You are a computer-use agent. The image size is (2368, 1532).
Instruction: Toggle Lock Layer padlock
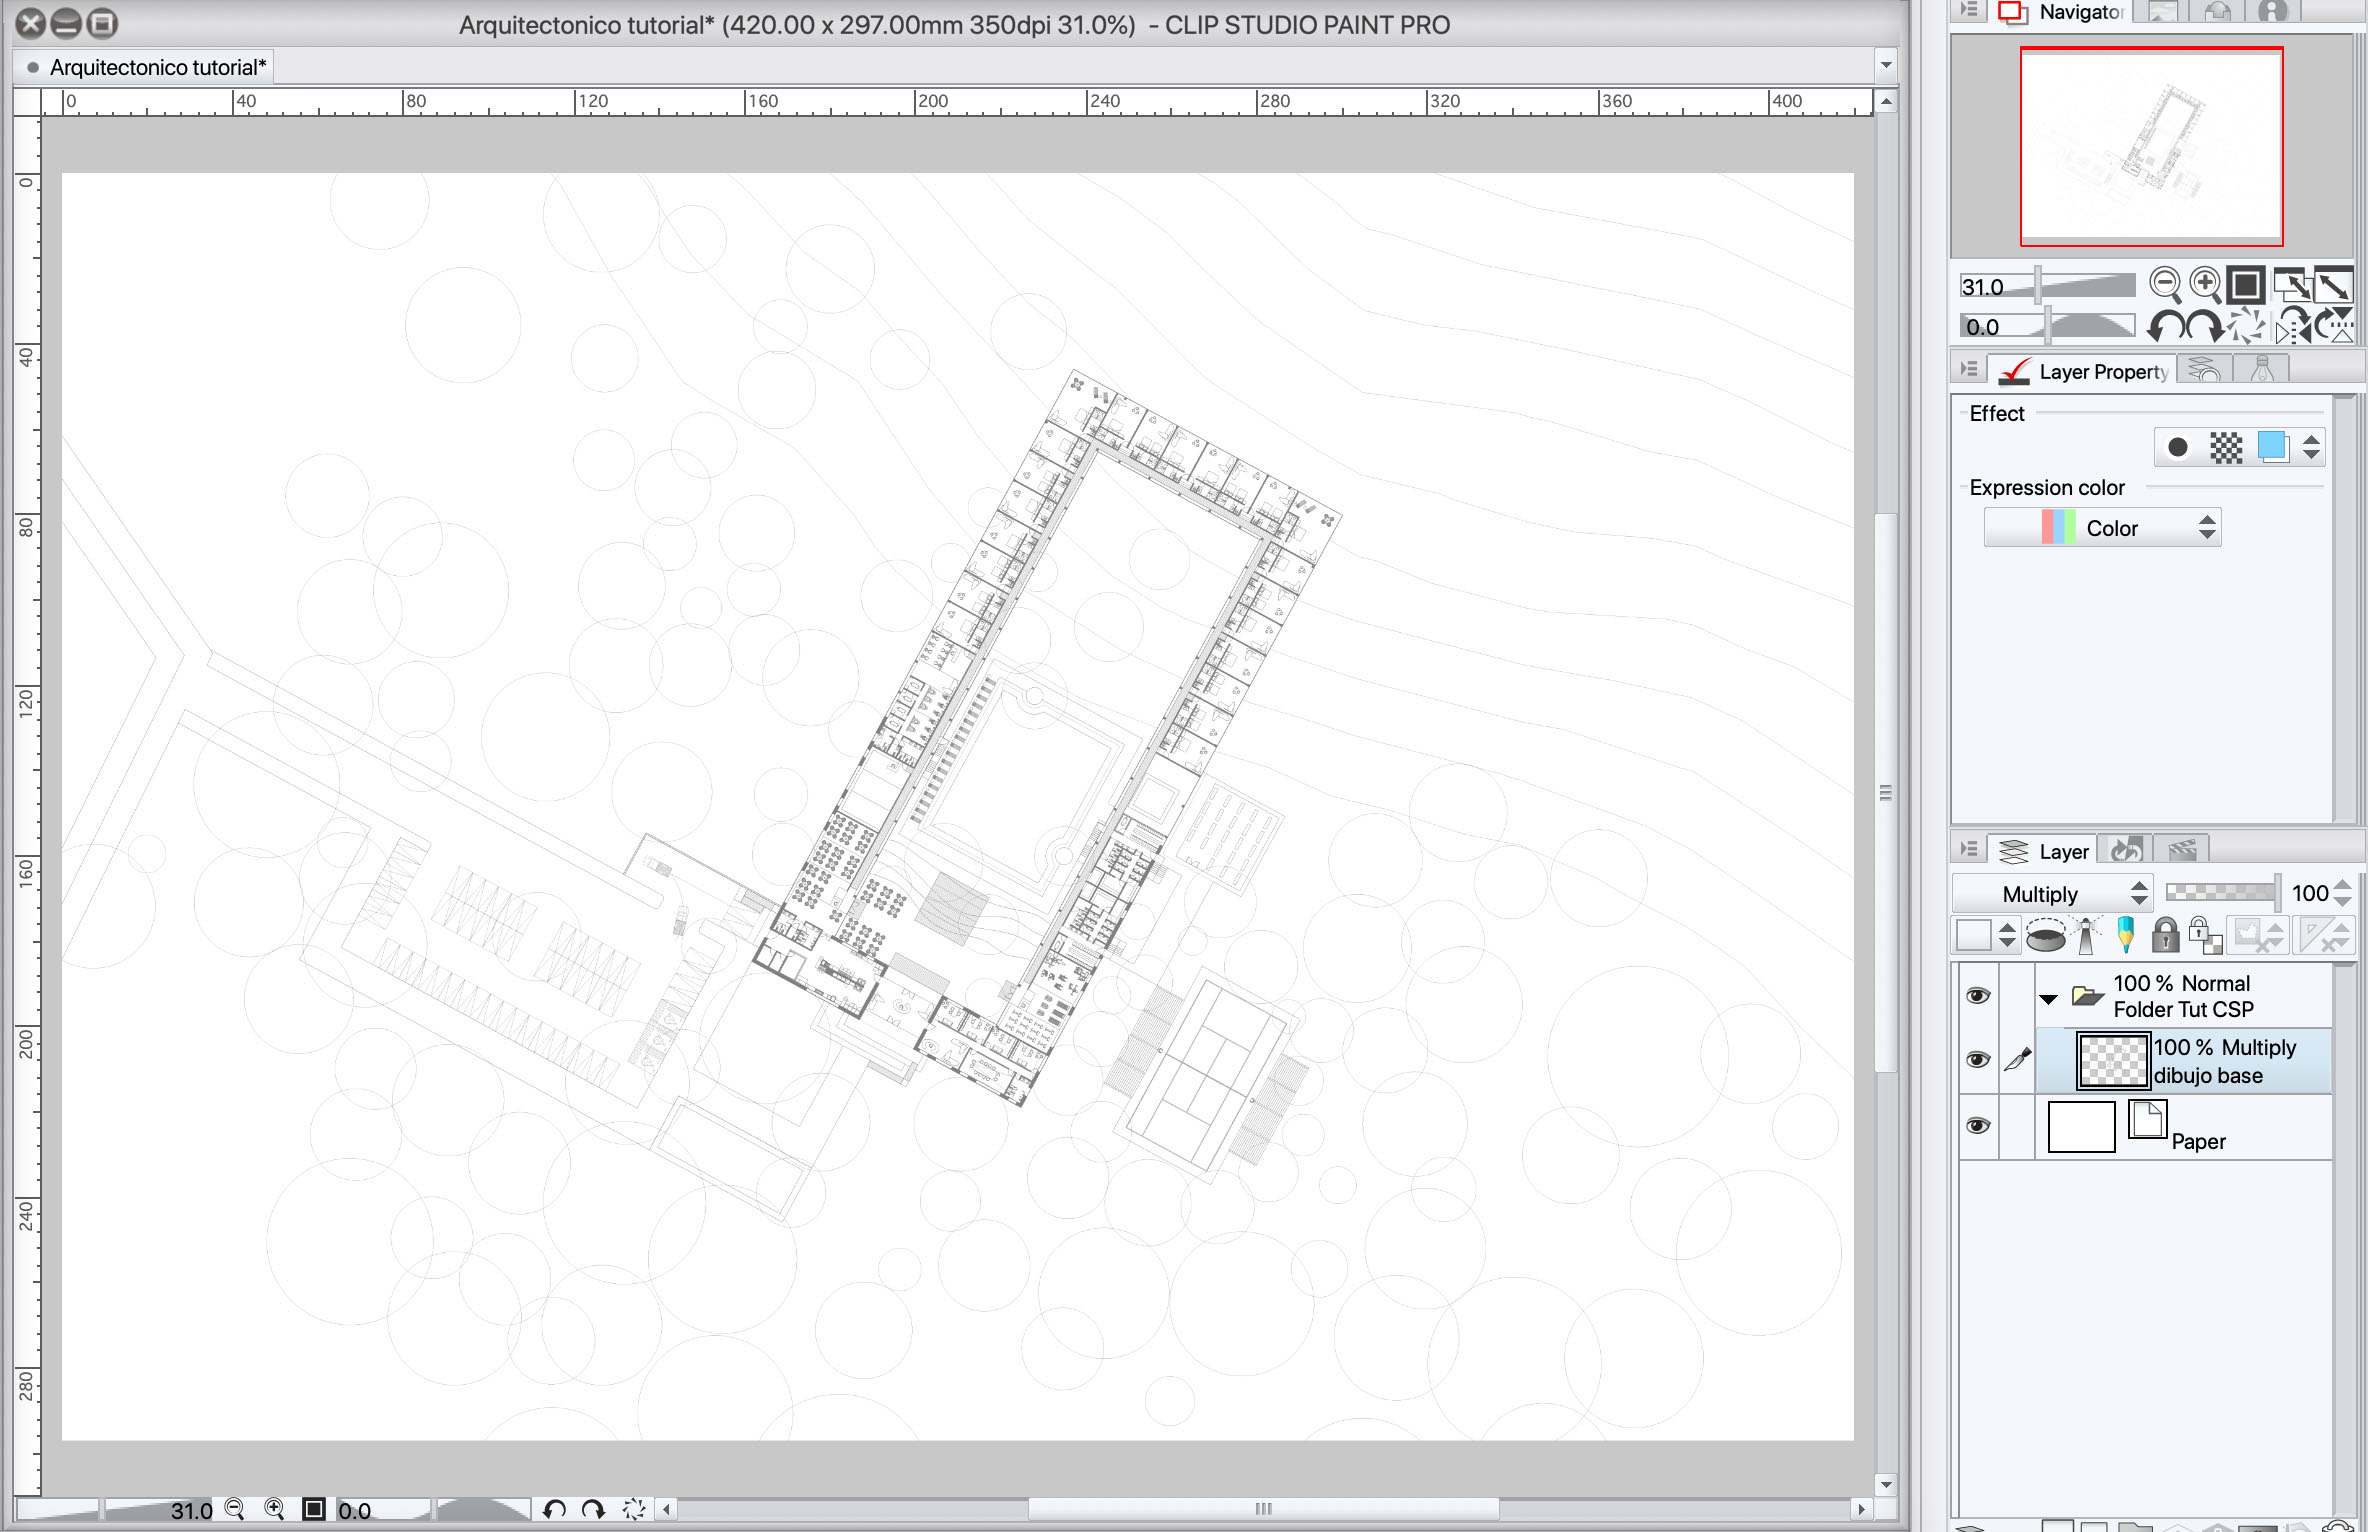pos(2165,937)
